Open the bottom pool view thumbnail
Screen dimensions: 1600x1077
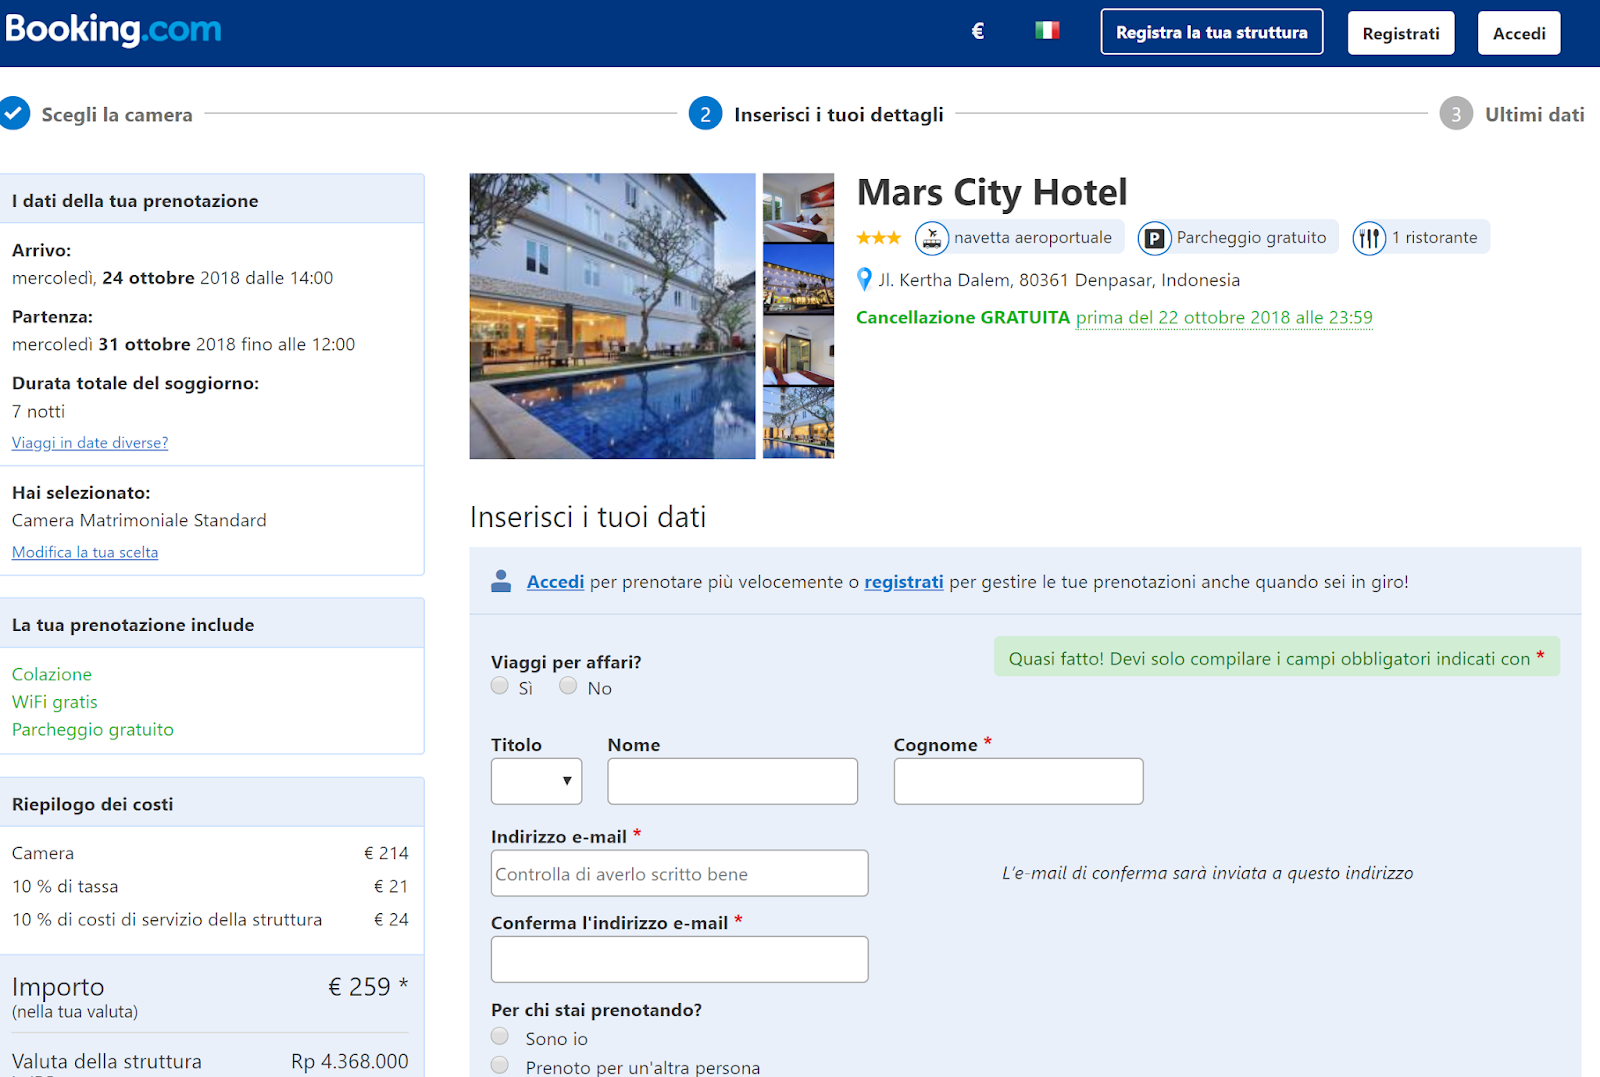[798, 424]
